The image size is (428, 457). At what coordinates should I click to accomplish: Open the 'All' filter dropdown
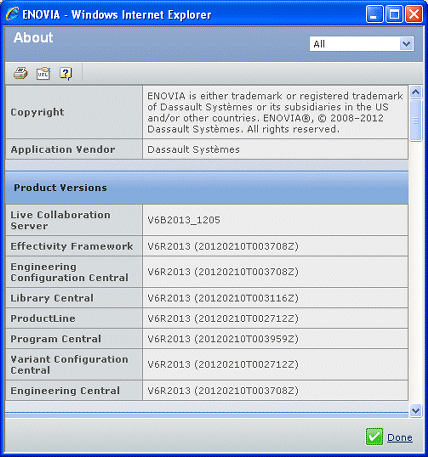click(x=362, y=44)
